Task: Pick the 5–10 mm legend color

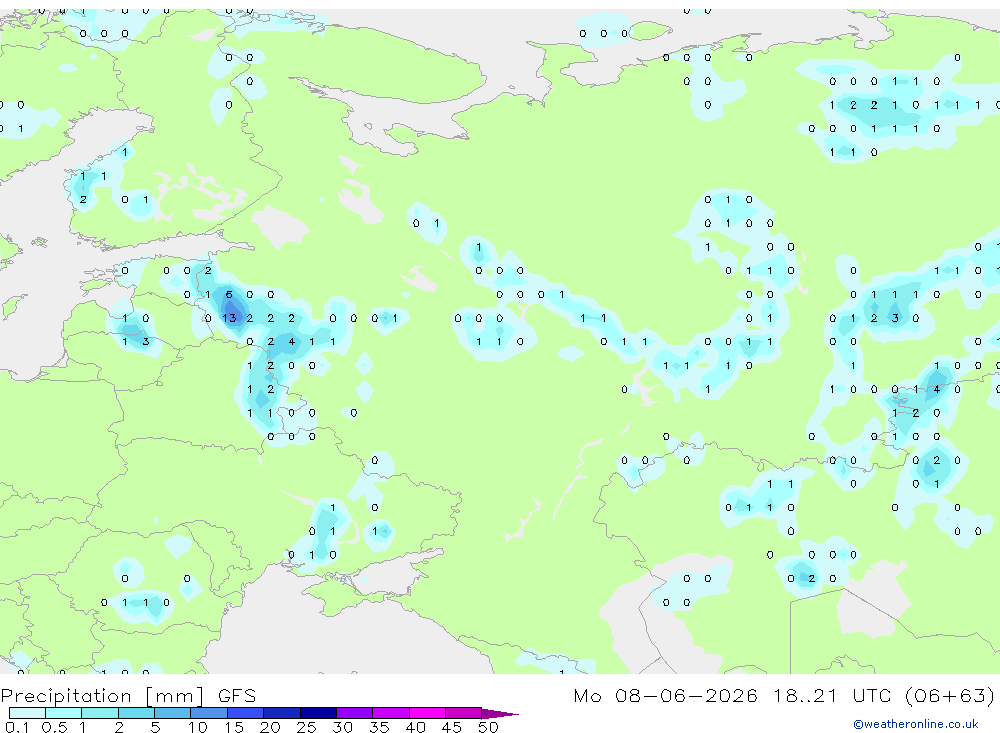Action: click(172, 713)
